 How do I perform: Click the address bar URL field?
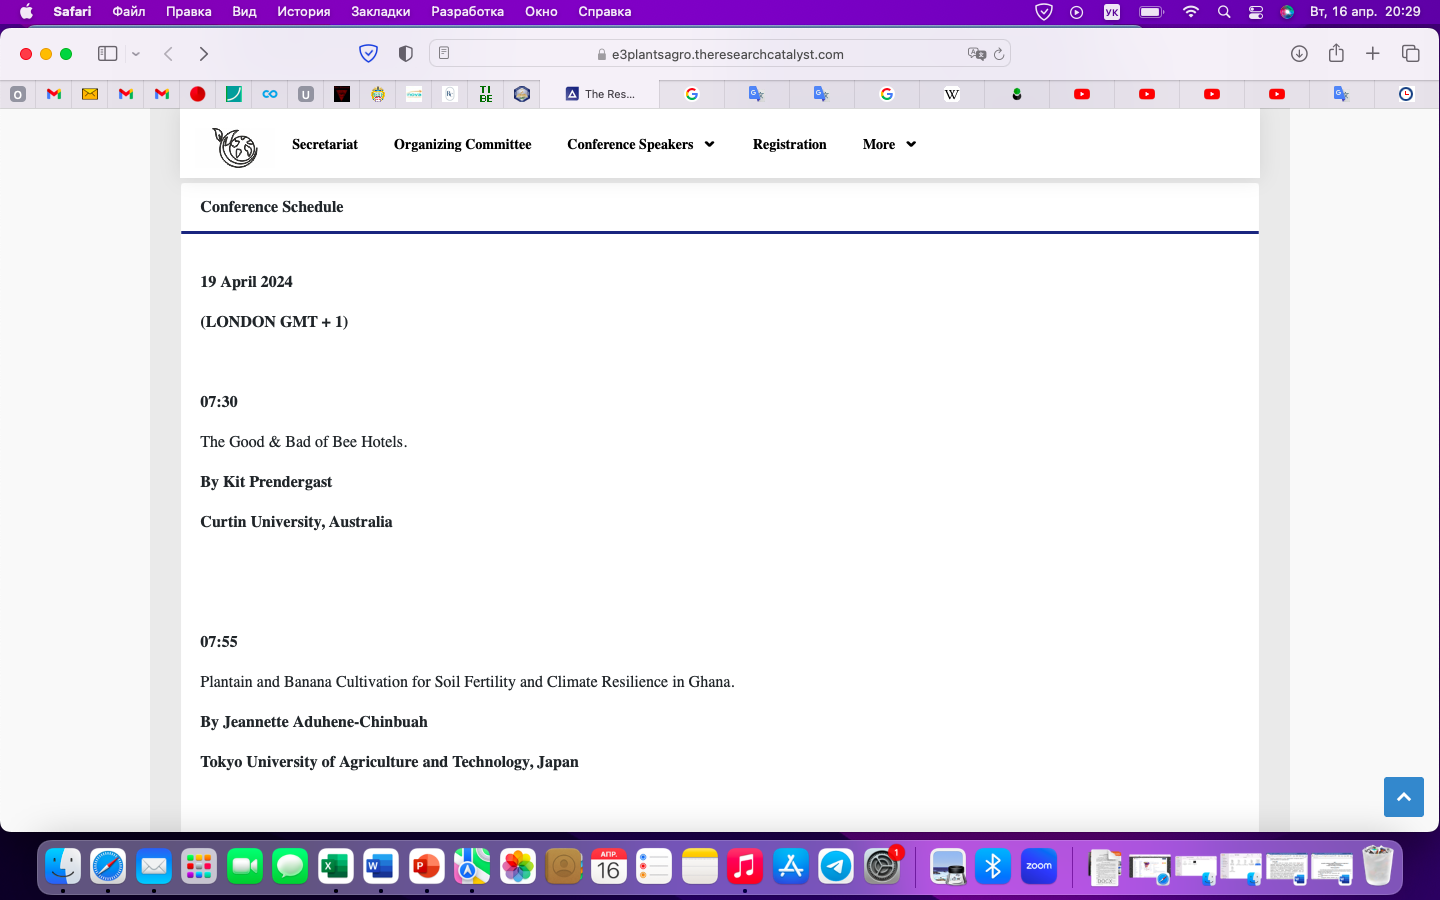[720, 54]
